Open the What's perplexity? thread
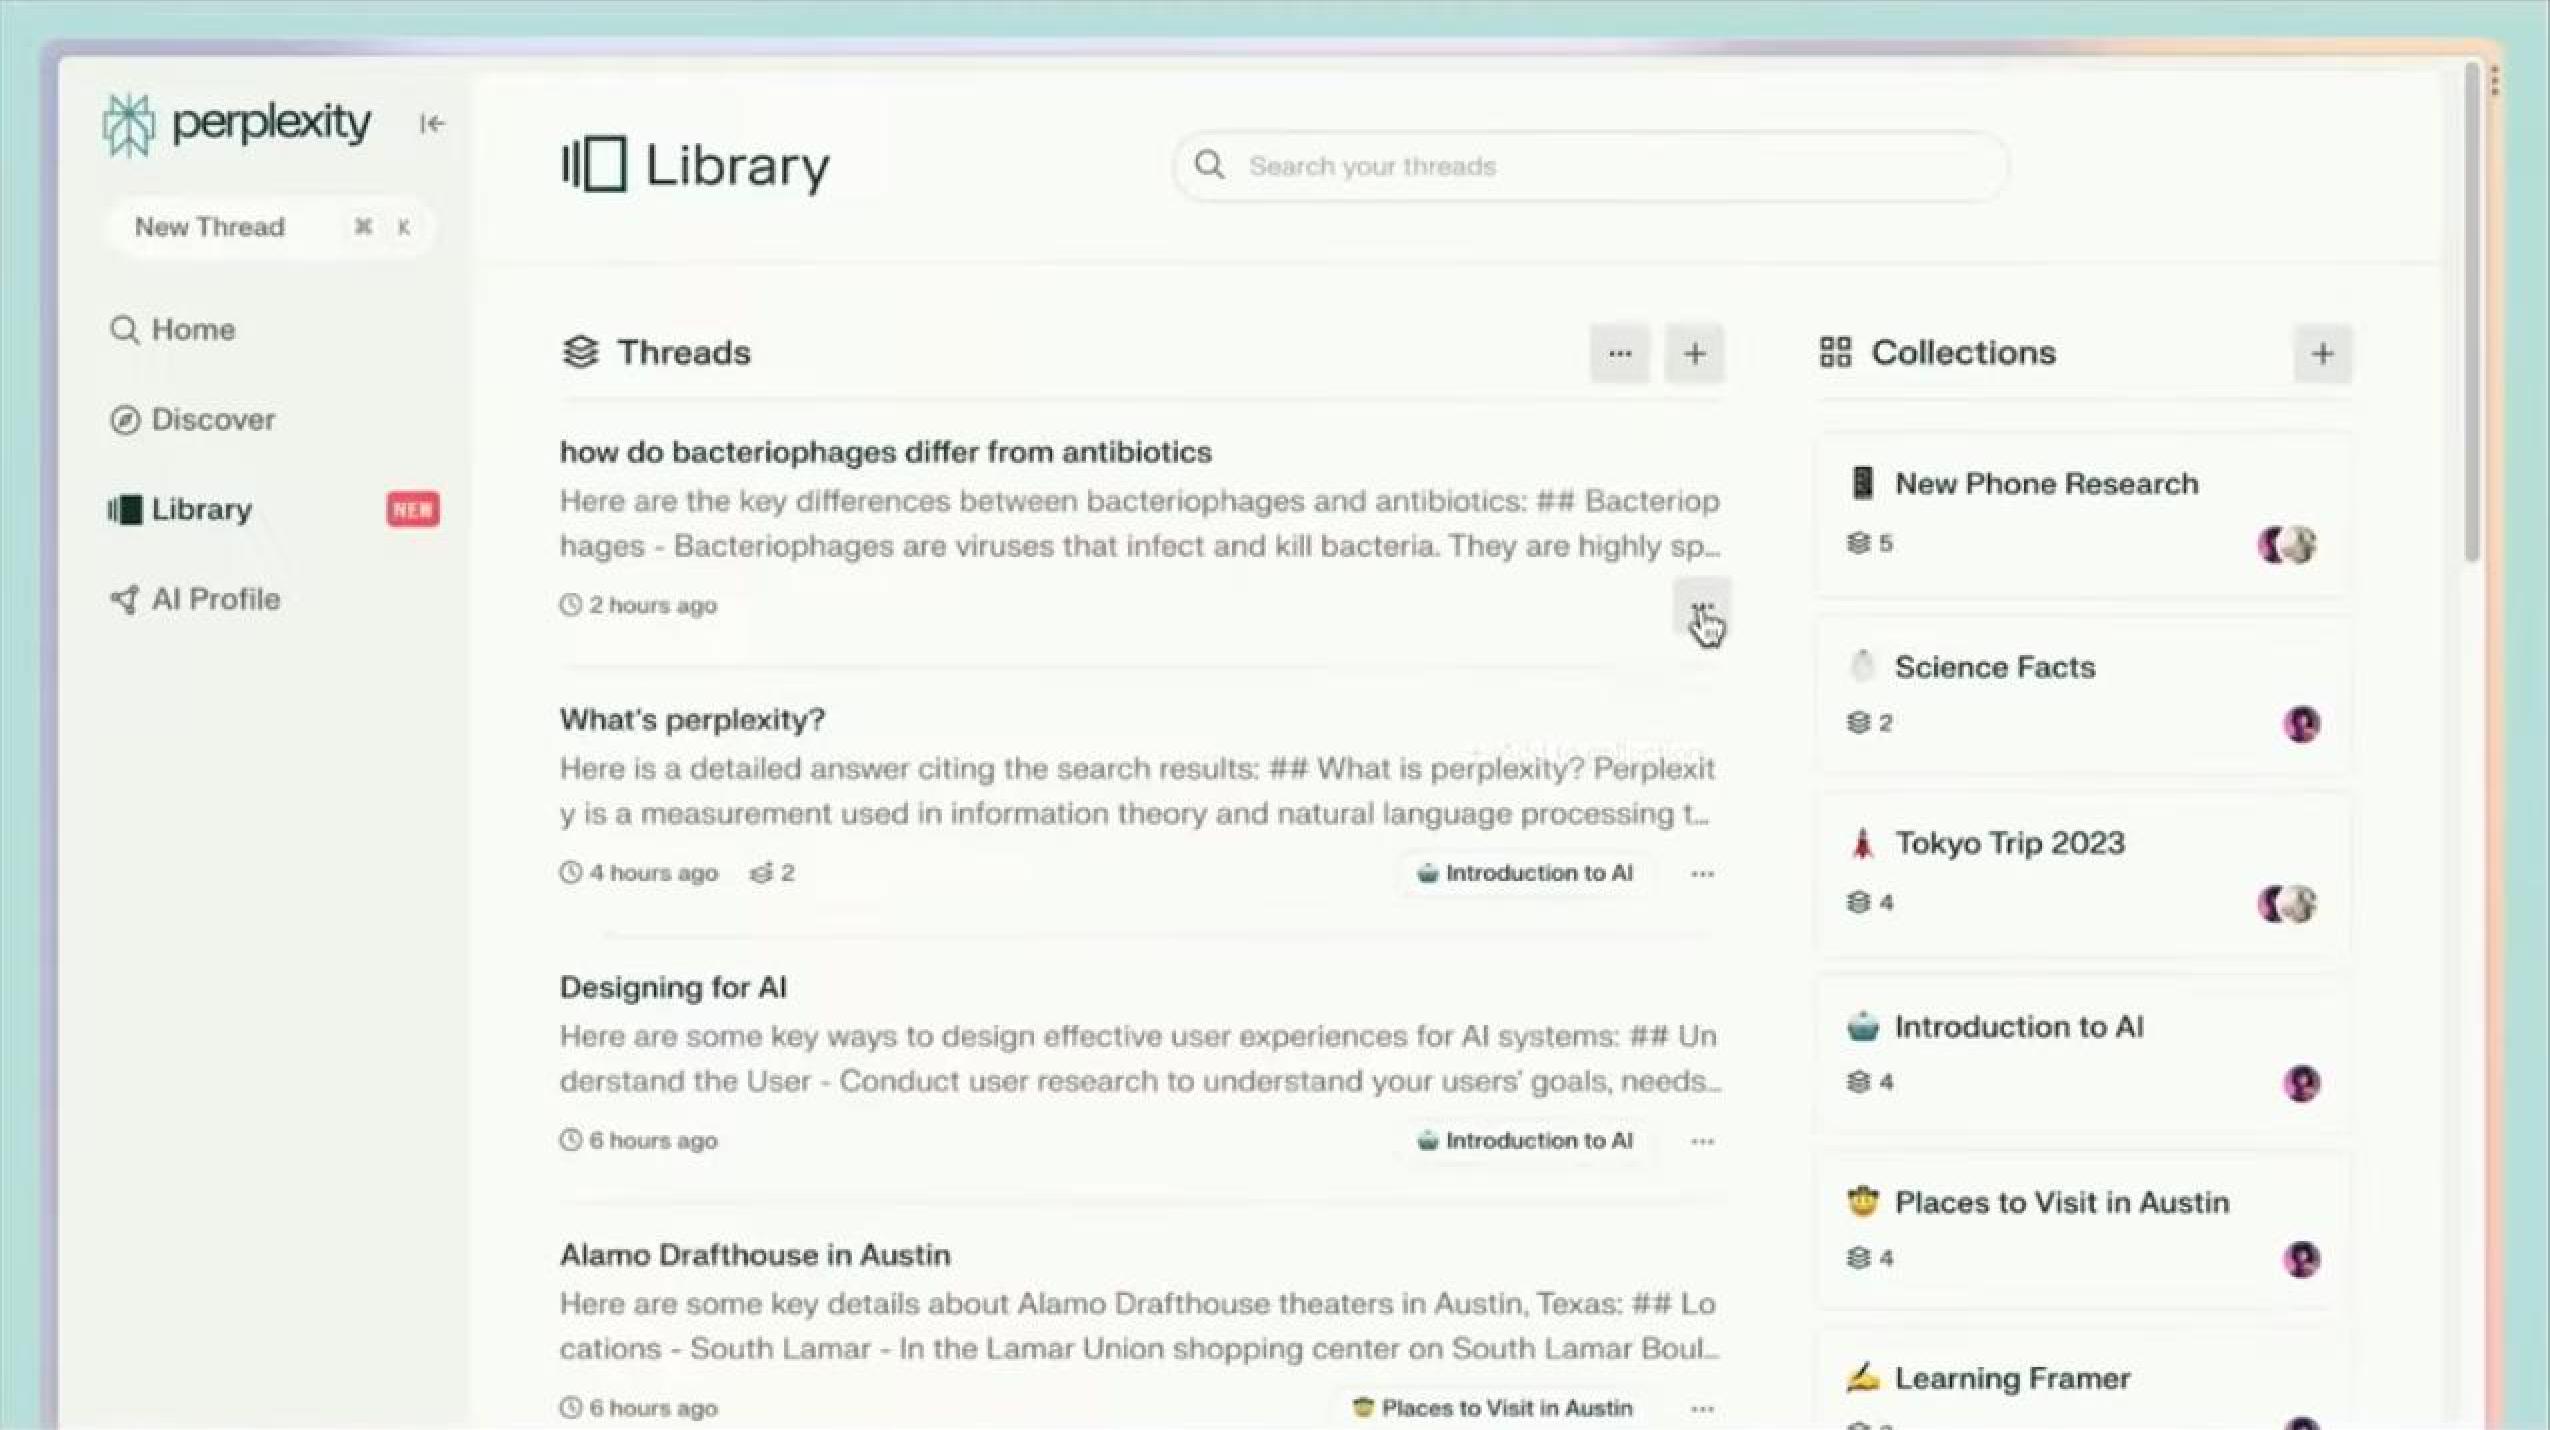The height and width of the screenshot is (1430, 2550). tap(692, 720)
